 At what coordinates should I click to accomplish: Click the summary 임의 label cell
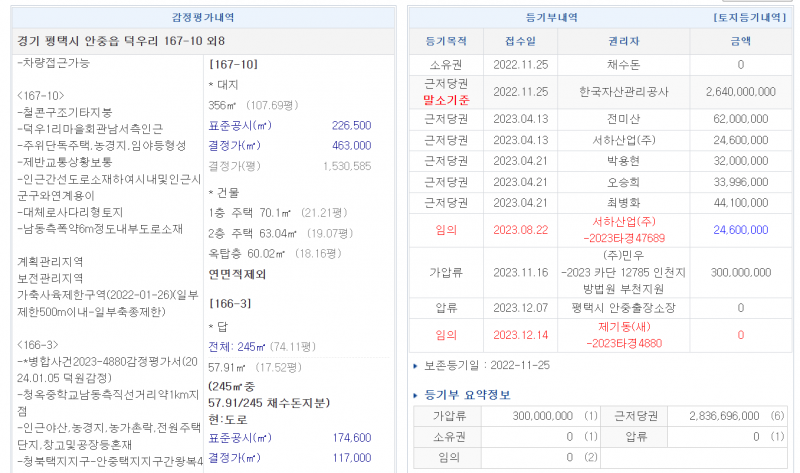coord(447,458)
